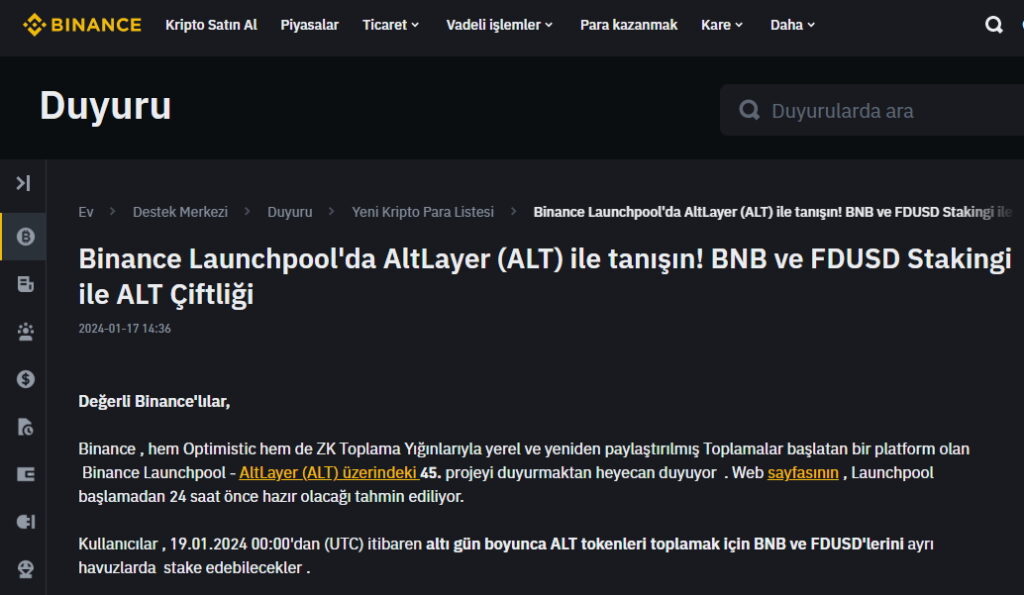1024x595 pixels.
Task: Open the Kare dropdown menu
Action: click(722, 25)
